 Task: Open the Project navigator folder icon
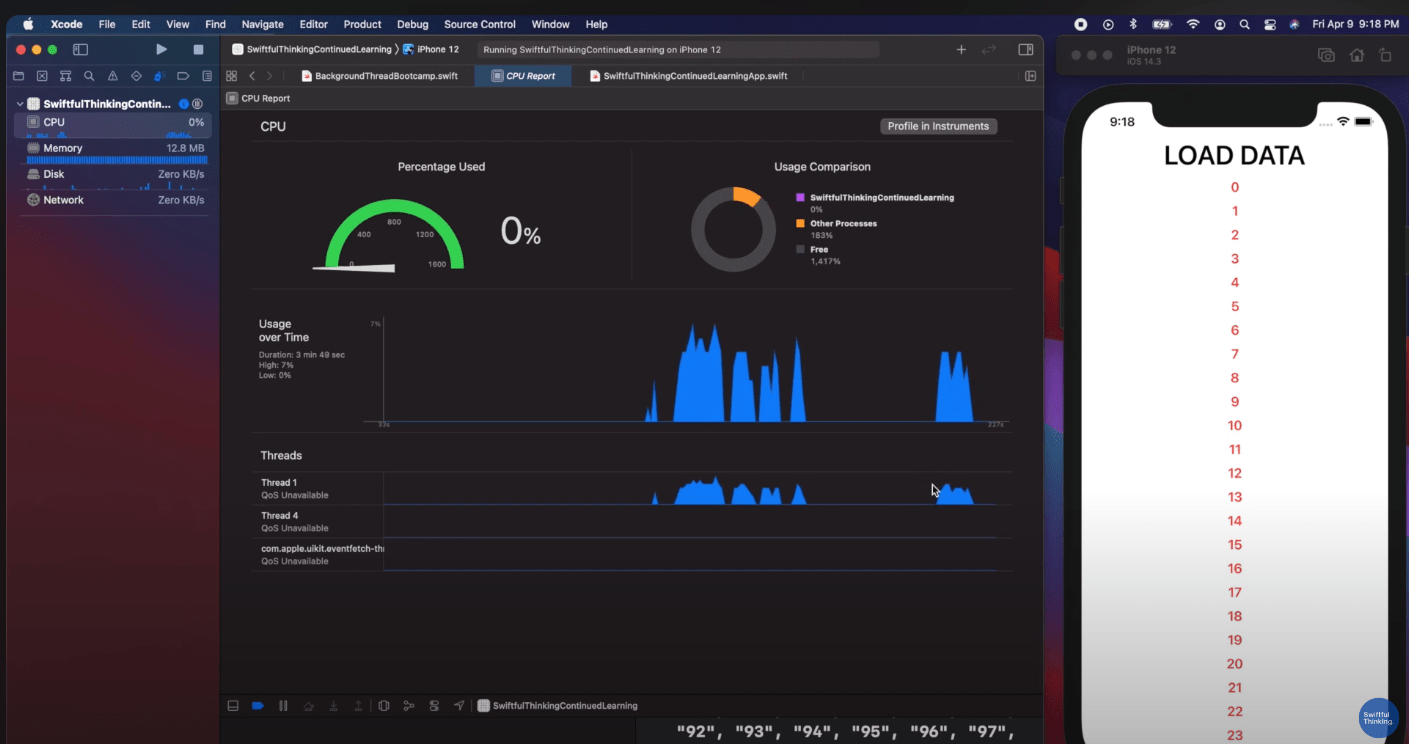(x=18, y=76)
